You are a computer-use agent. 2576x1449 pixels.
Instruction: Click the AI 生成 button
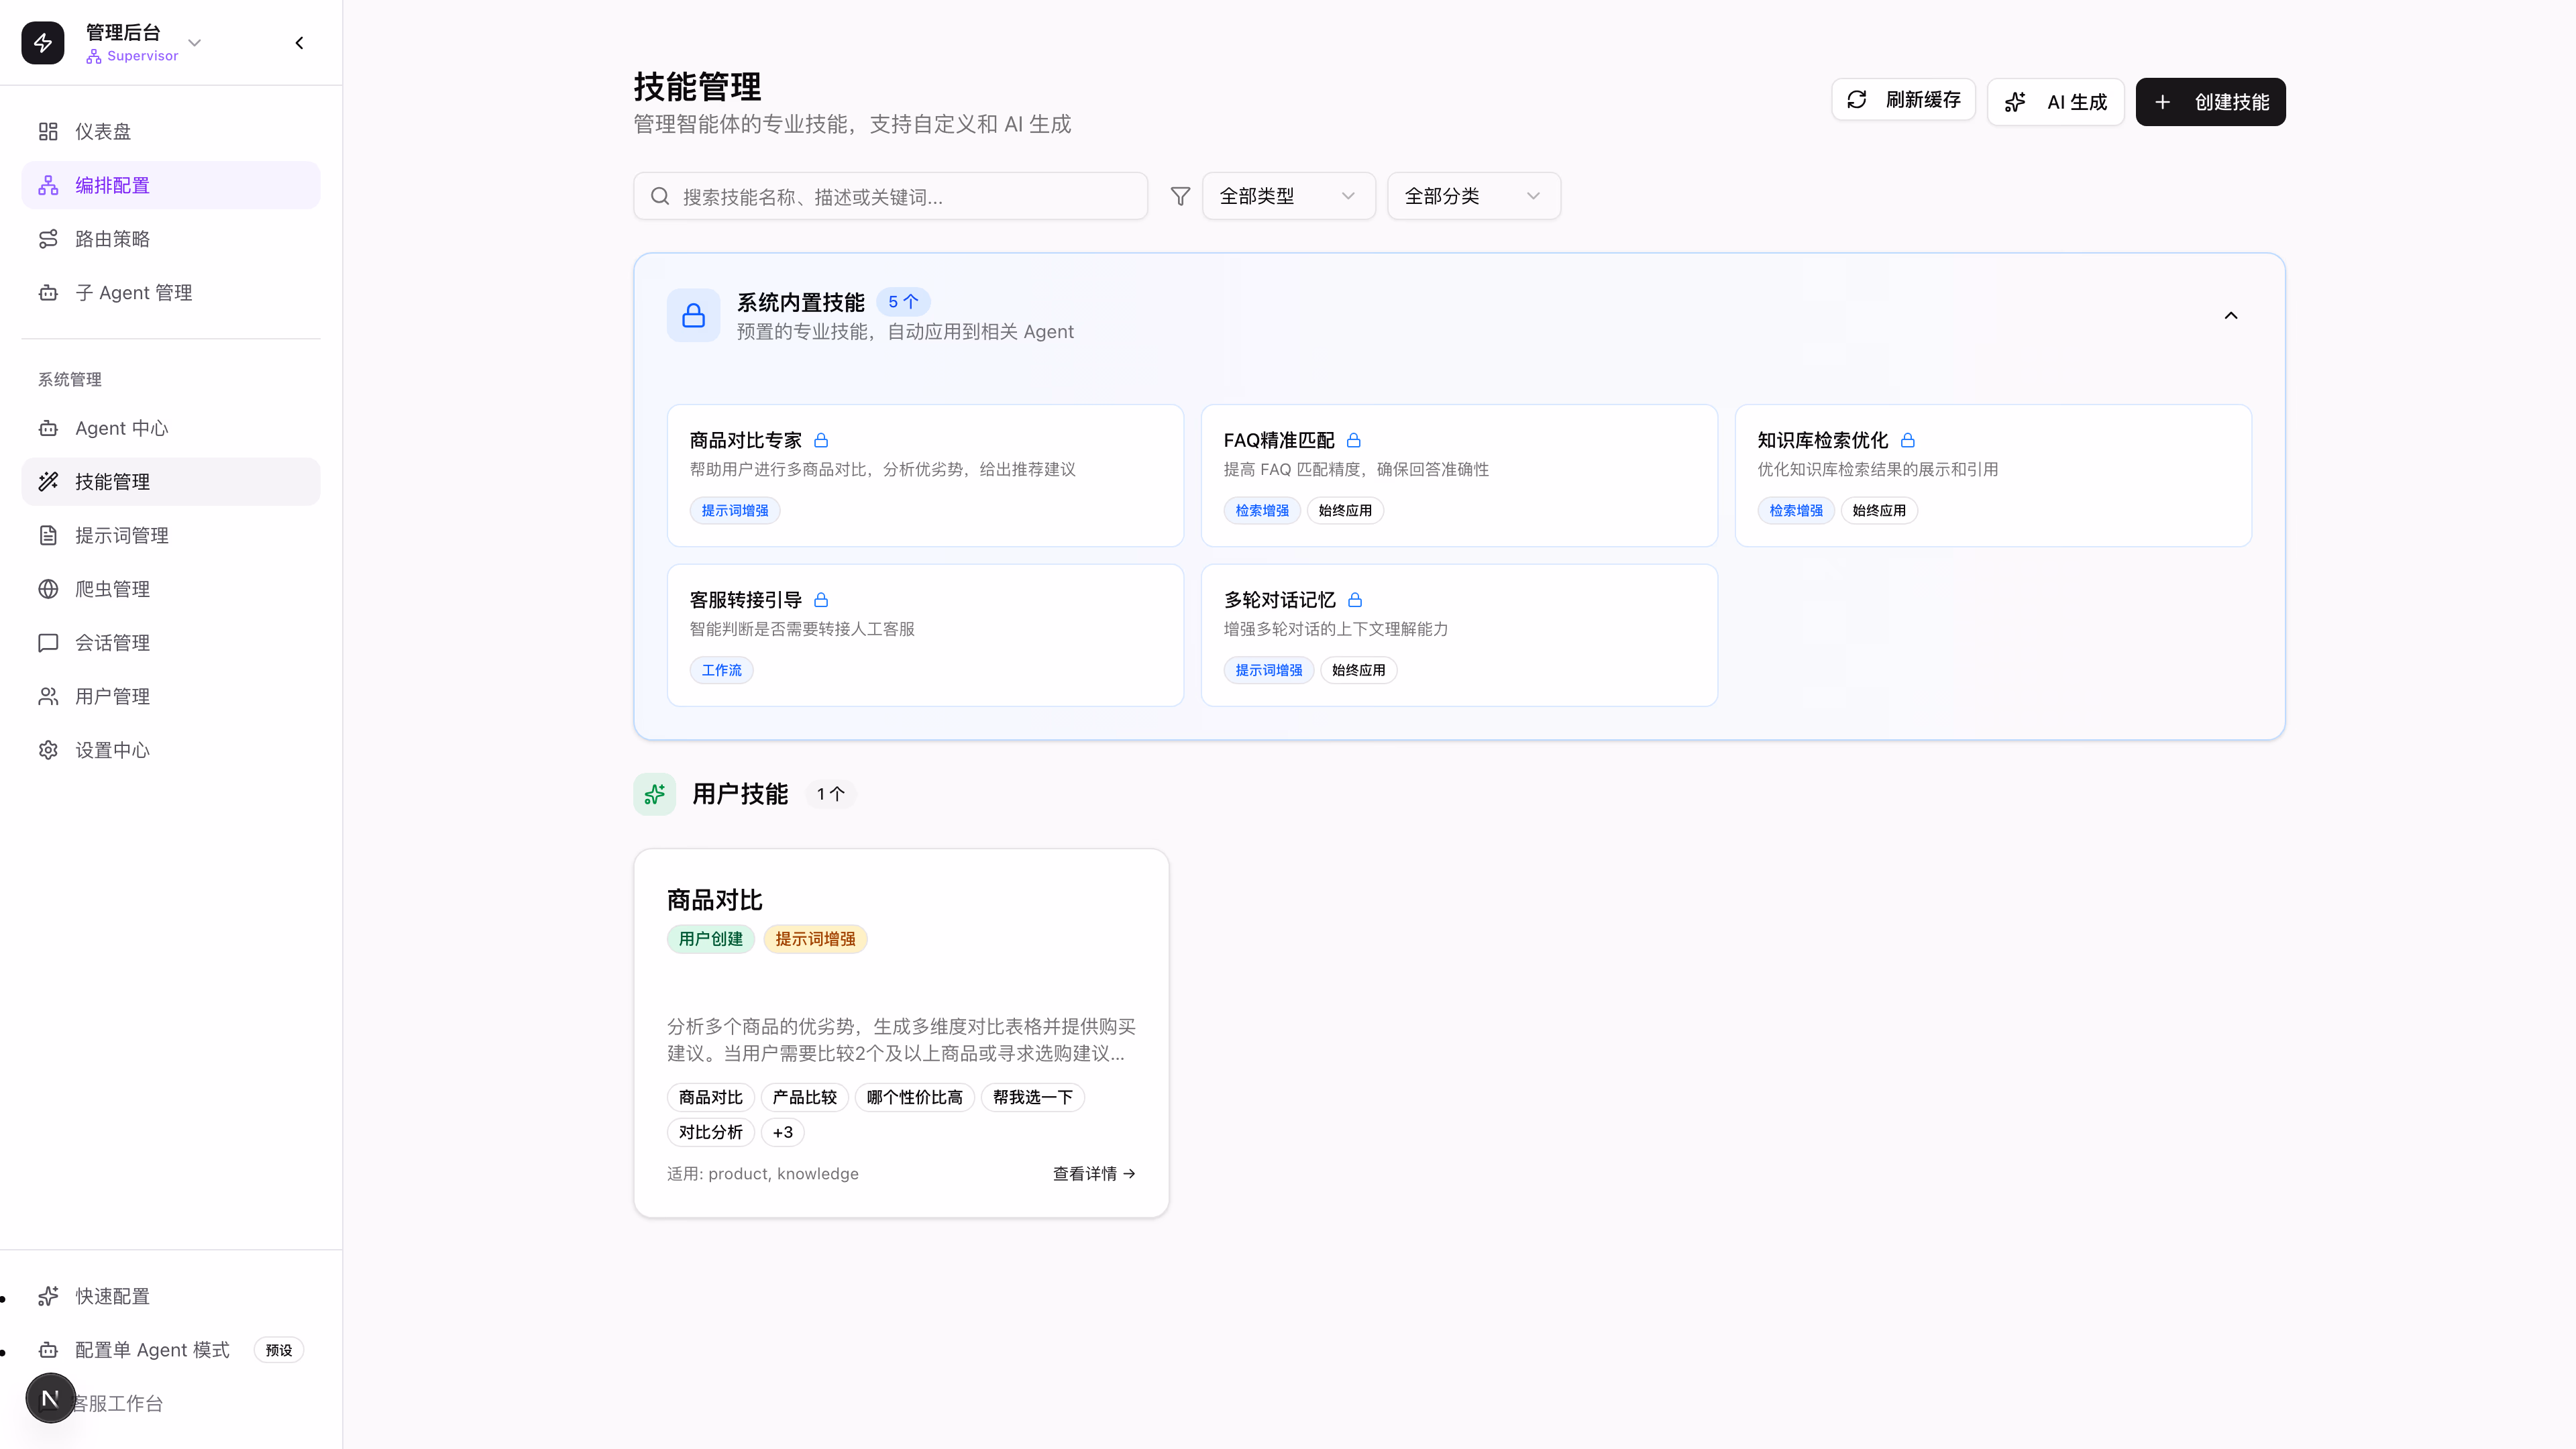click(x=2055, y=102)
